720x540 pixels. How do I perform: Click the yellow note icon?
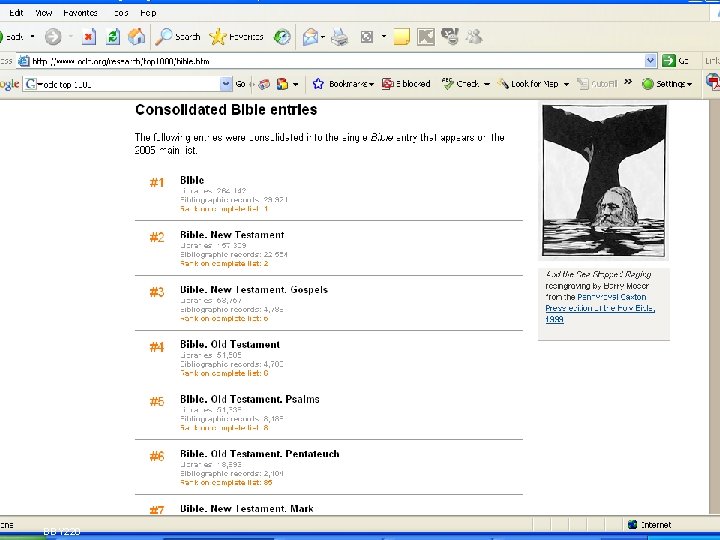point(401,37)
